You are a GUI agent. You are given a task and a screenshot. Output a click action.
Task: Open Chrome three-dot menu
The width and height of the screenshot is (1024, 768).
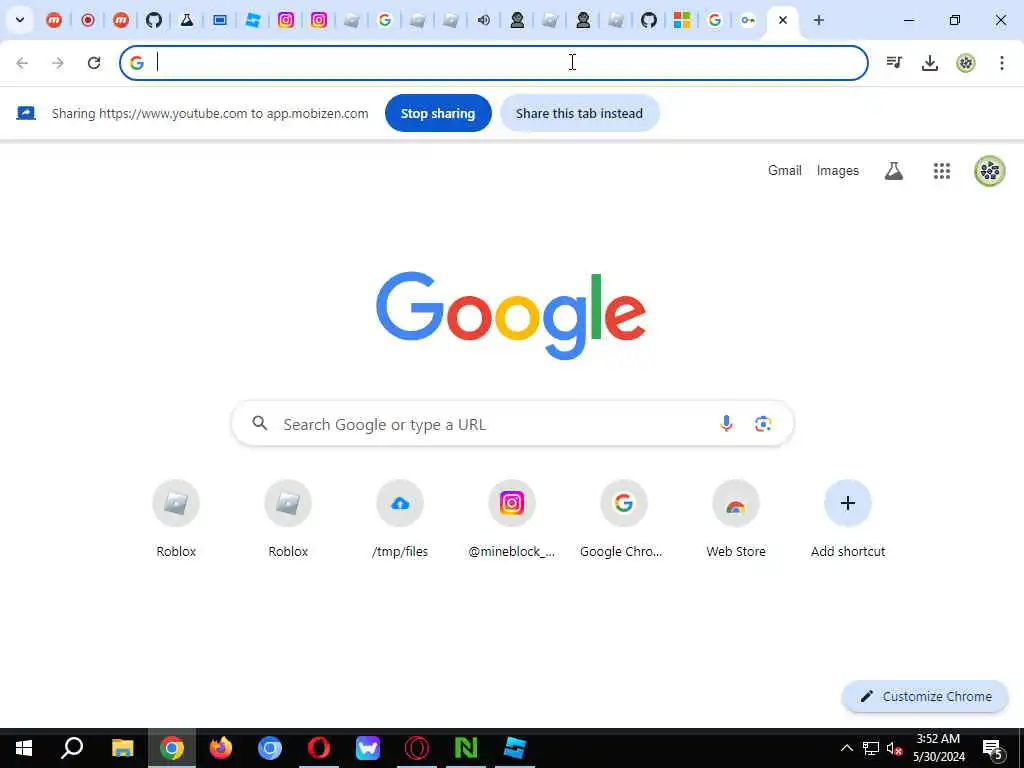click(x=1002, y=63)
